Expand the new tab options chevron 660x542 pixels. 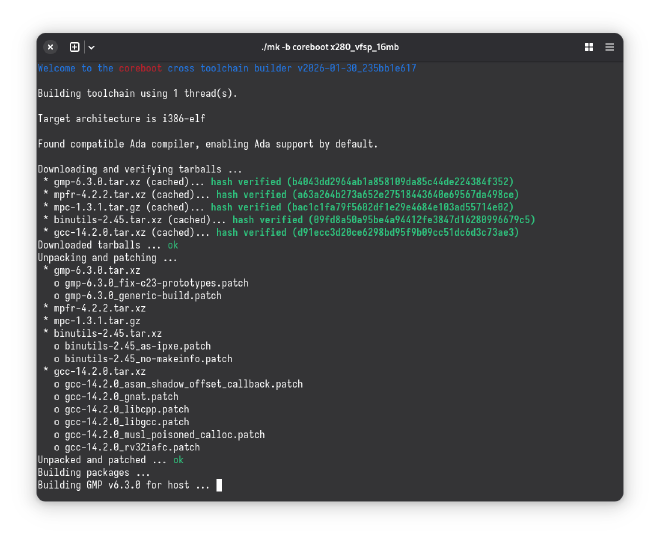(x=91, y=48)
